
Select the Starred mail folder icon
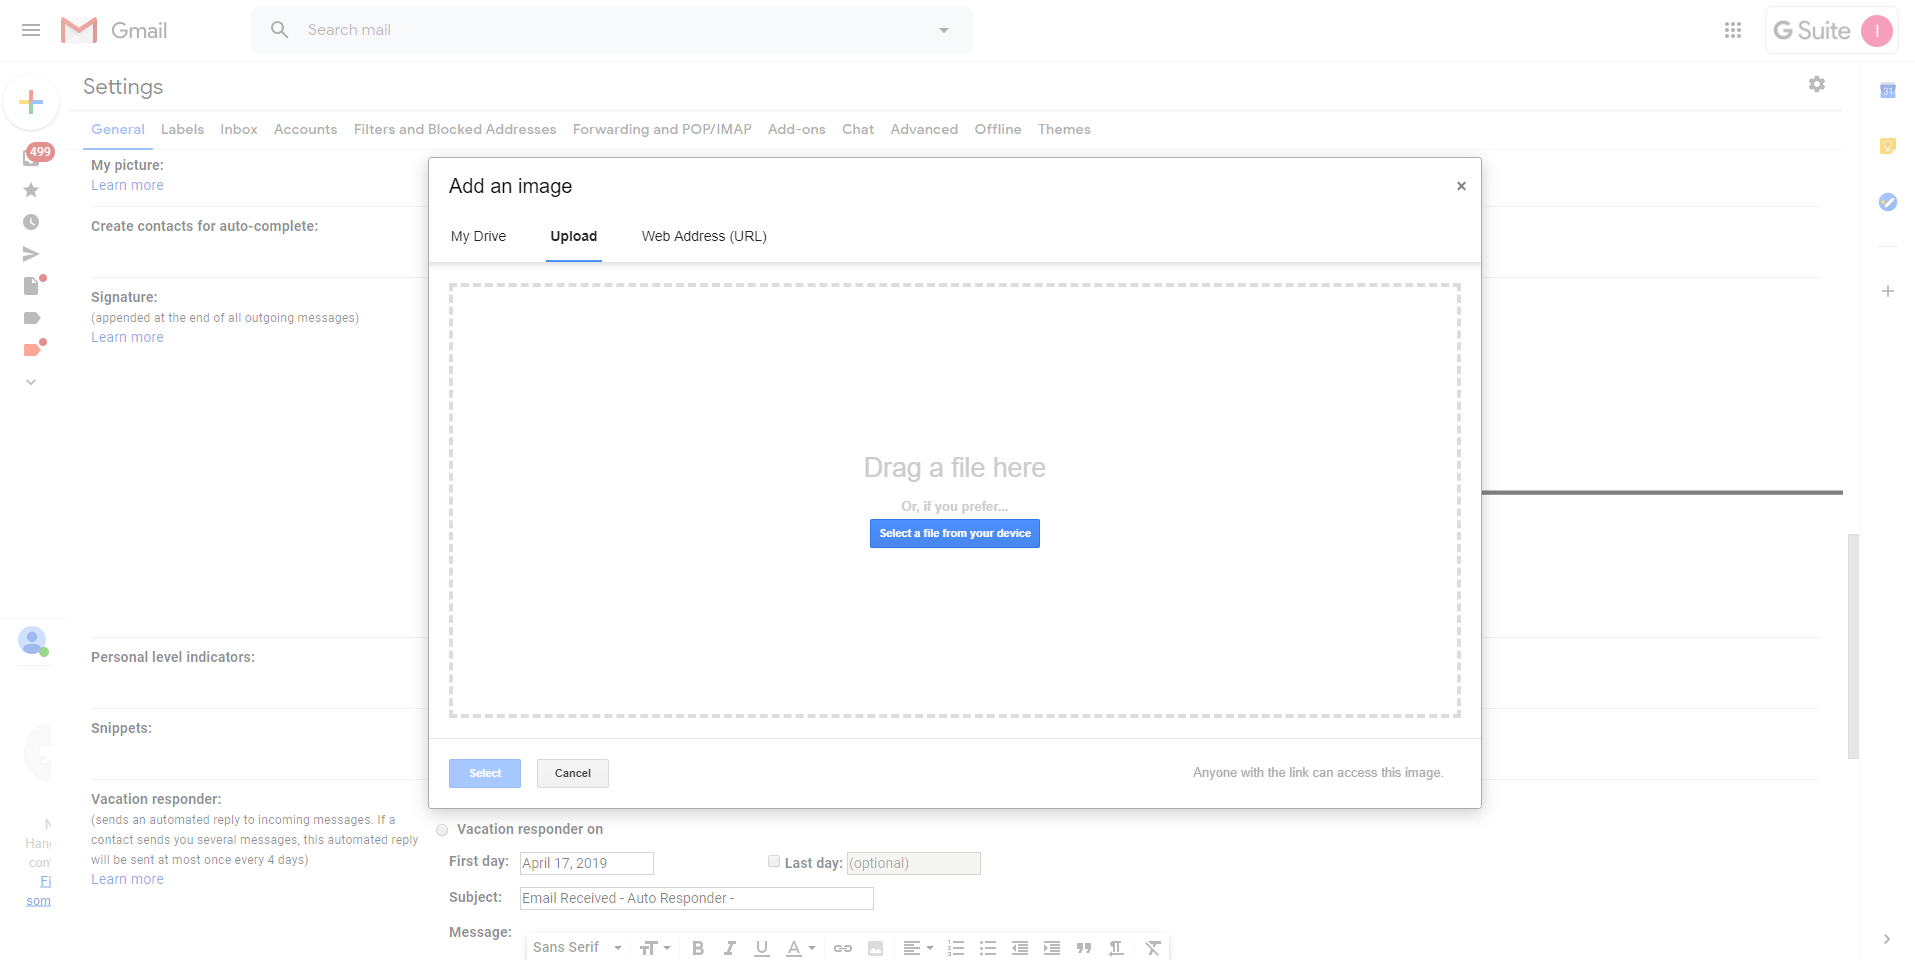coord(31,190)
